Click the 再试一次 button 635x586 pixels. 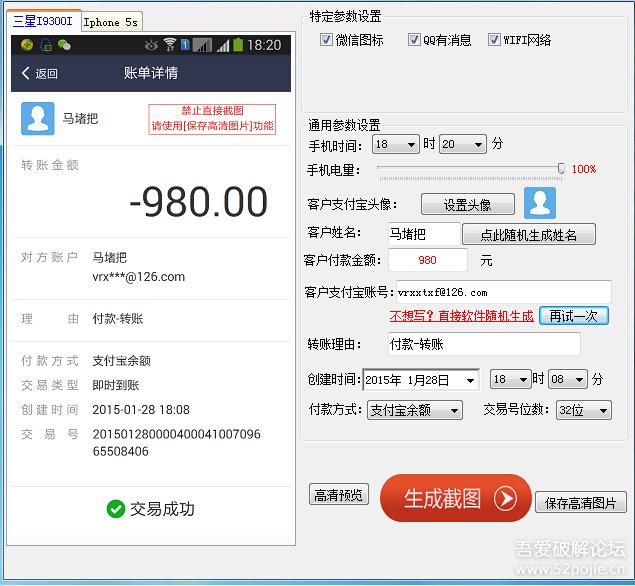573,316
